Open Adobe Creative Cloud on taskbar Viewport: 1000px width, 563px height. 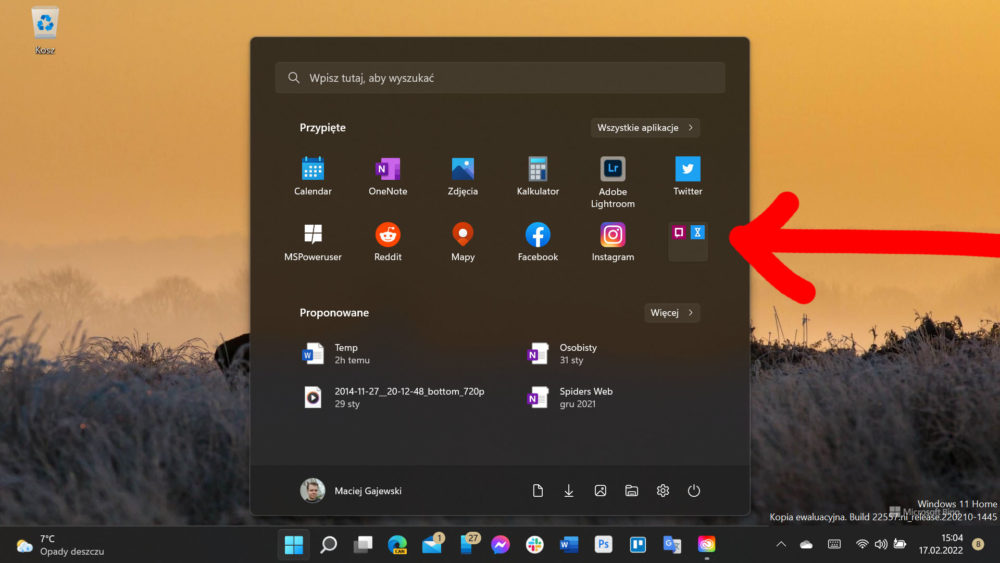(x=707, y=545)
